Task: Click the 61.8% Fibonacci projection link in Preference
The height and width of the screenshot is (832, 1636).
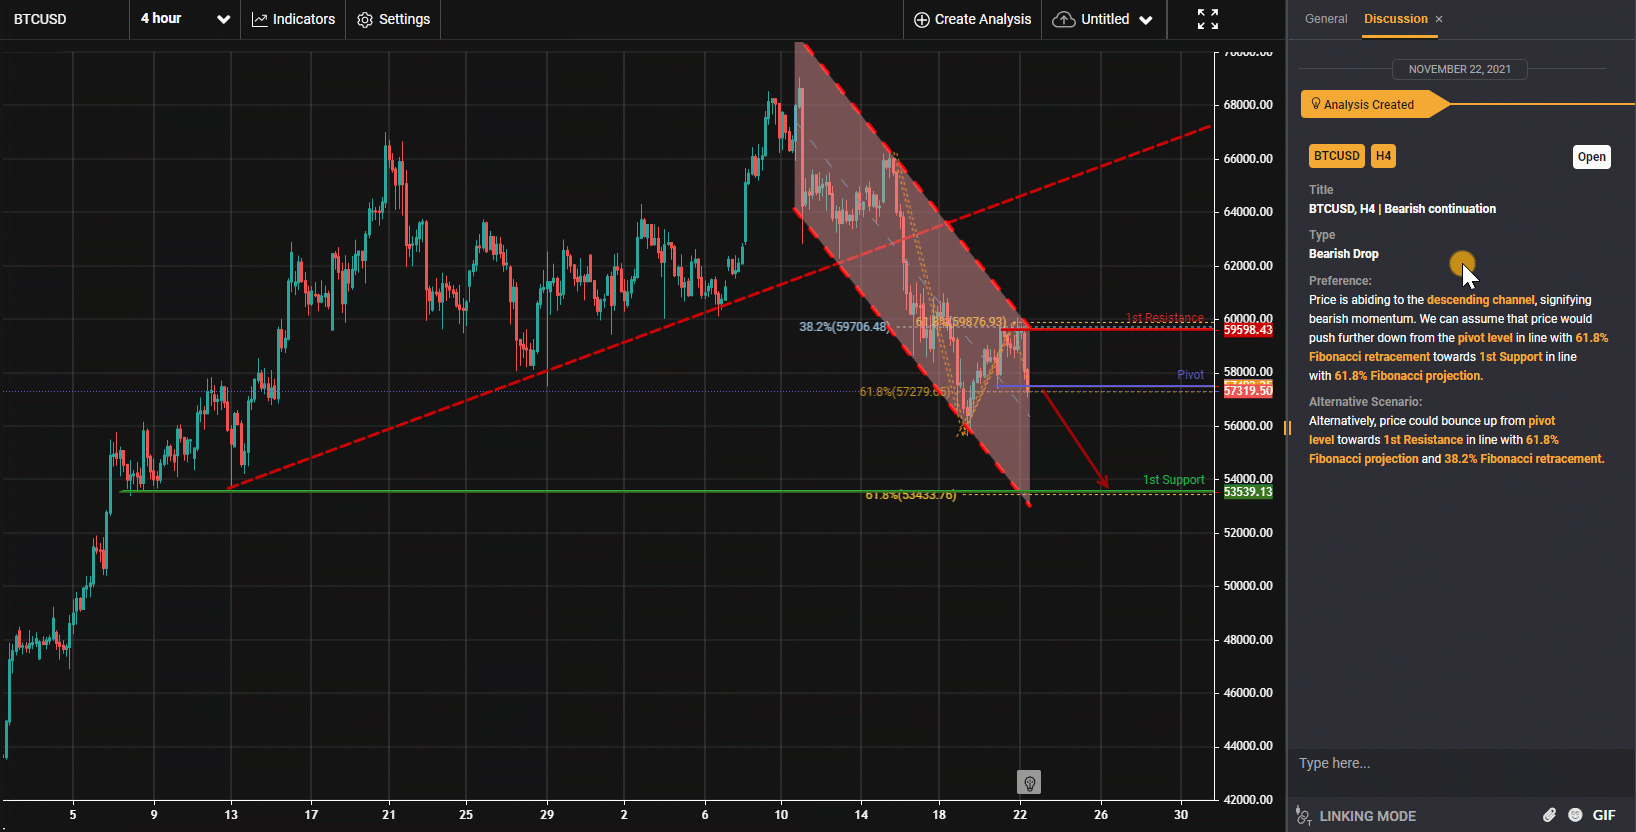Action: [1408, 376]
